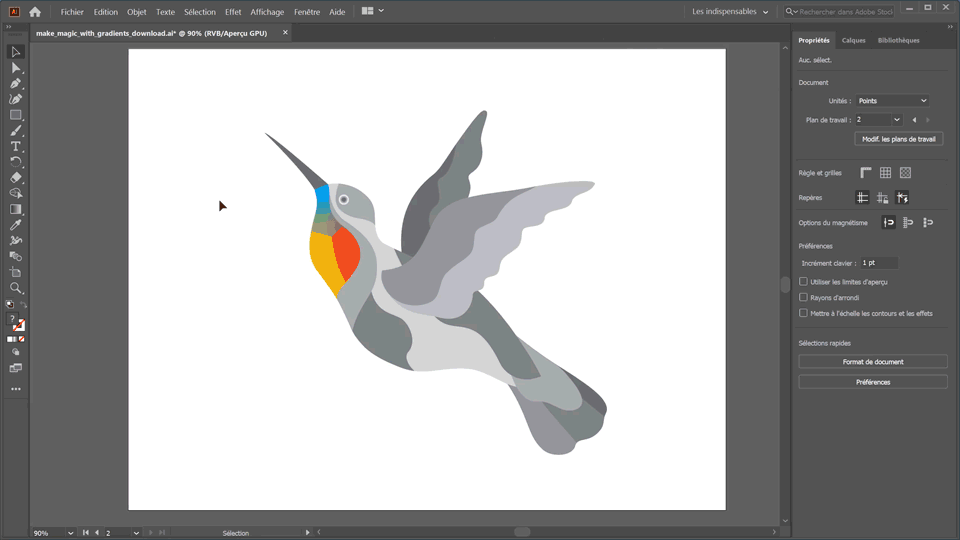Viewport: 960px width, 540px height.
Task: Enable Mettre à l'échelle les contours
Action: 803,313
